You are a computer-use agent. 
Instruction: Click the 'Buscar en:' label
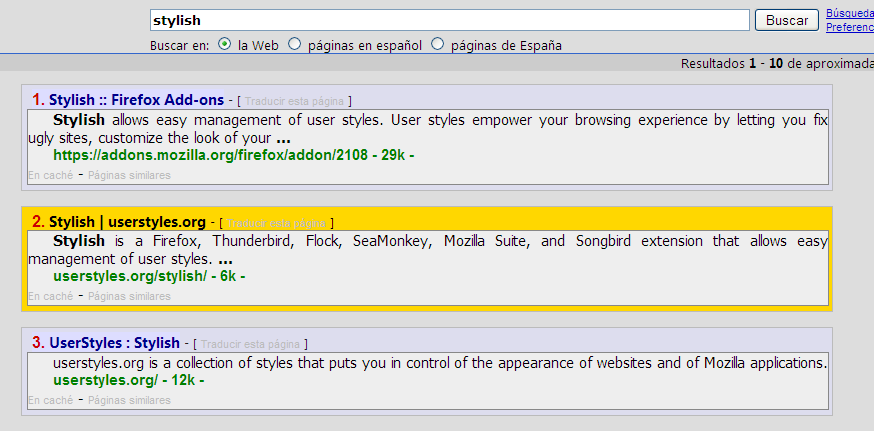tap(179, 45)
